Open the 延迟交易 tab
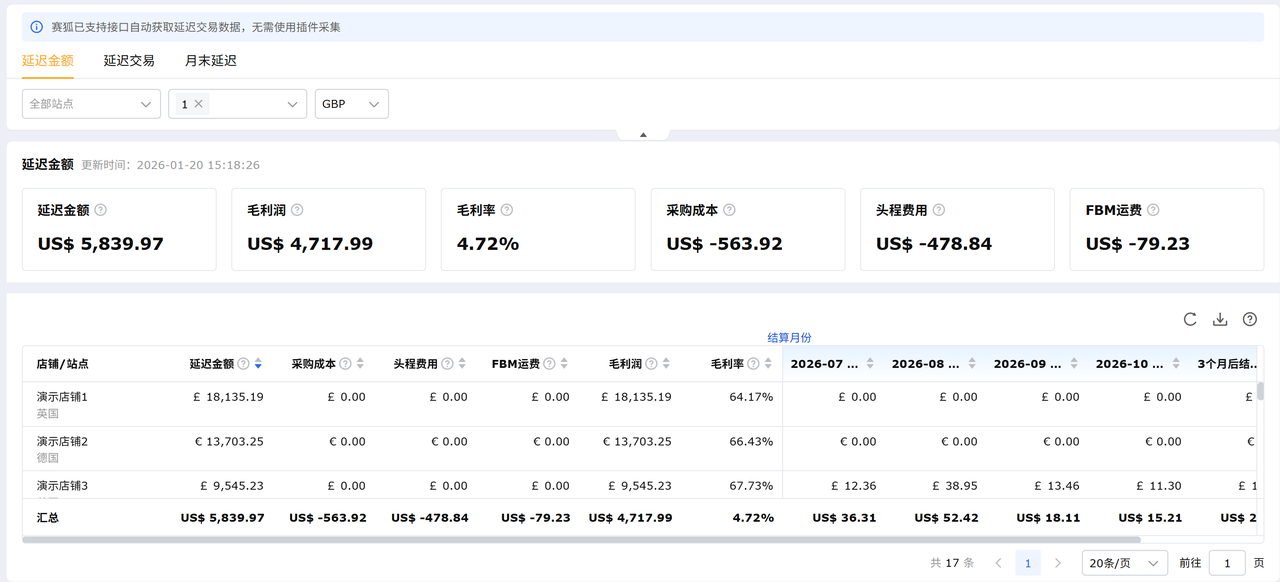Image resolution: width=1280 pixels, height=582 pixels. tap(129, 61)
